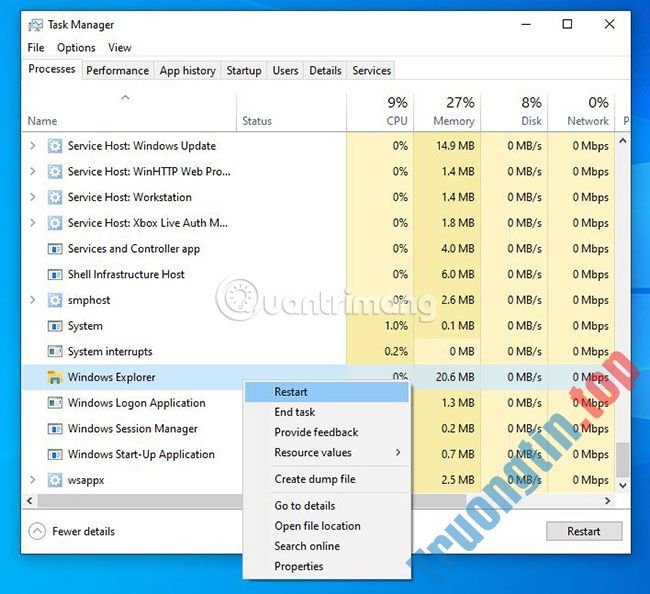The height and width of the screenshot is (594, 650).
Task: Click the System process icon
Action: click(x=55, y=326)
